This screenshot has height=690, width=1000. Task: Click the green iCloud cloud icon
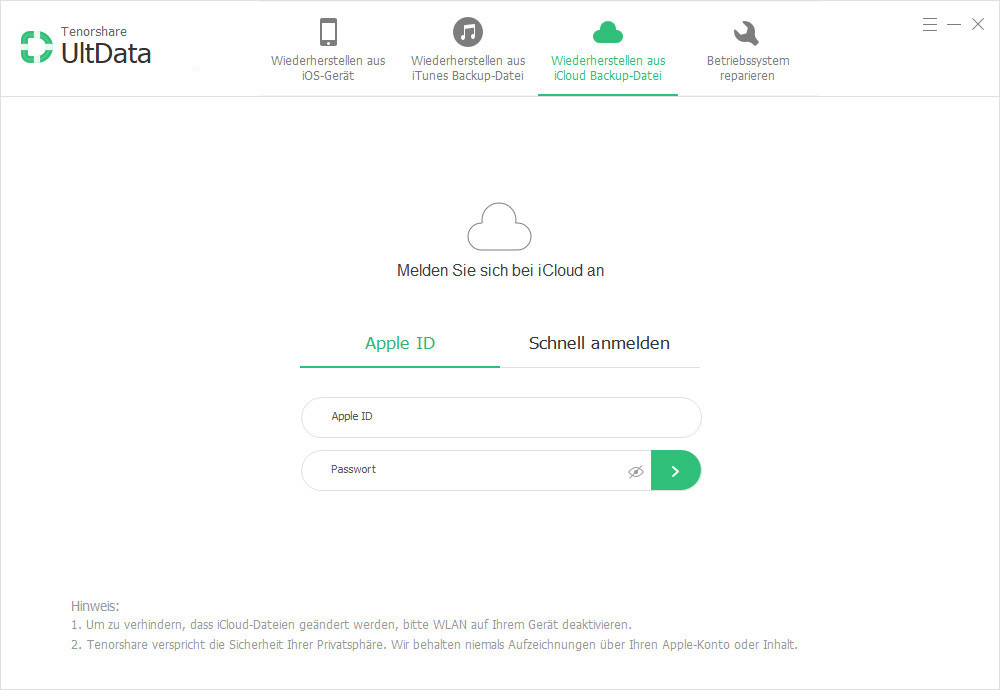point(608,33)
